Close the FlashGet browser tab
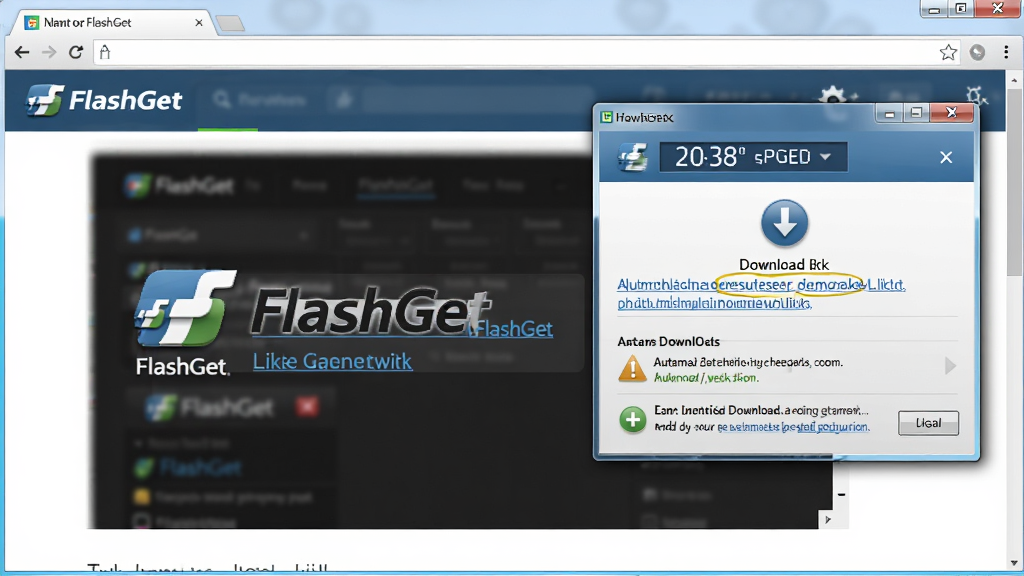1024x576 pixels. pyautogui.click(x=199, y=23)
